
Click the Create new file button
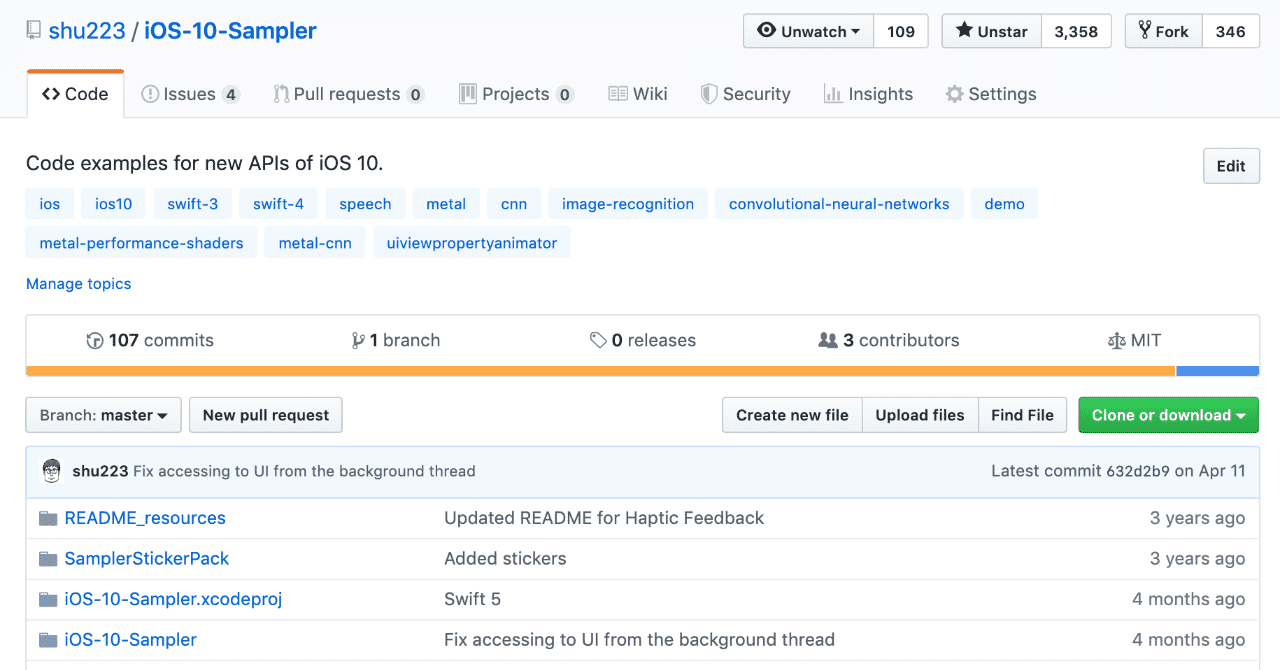coord(792,415)
